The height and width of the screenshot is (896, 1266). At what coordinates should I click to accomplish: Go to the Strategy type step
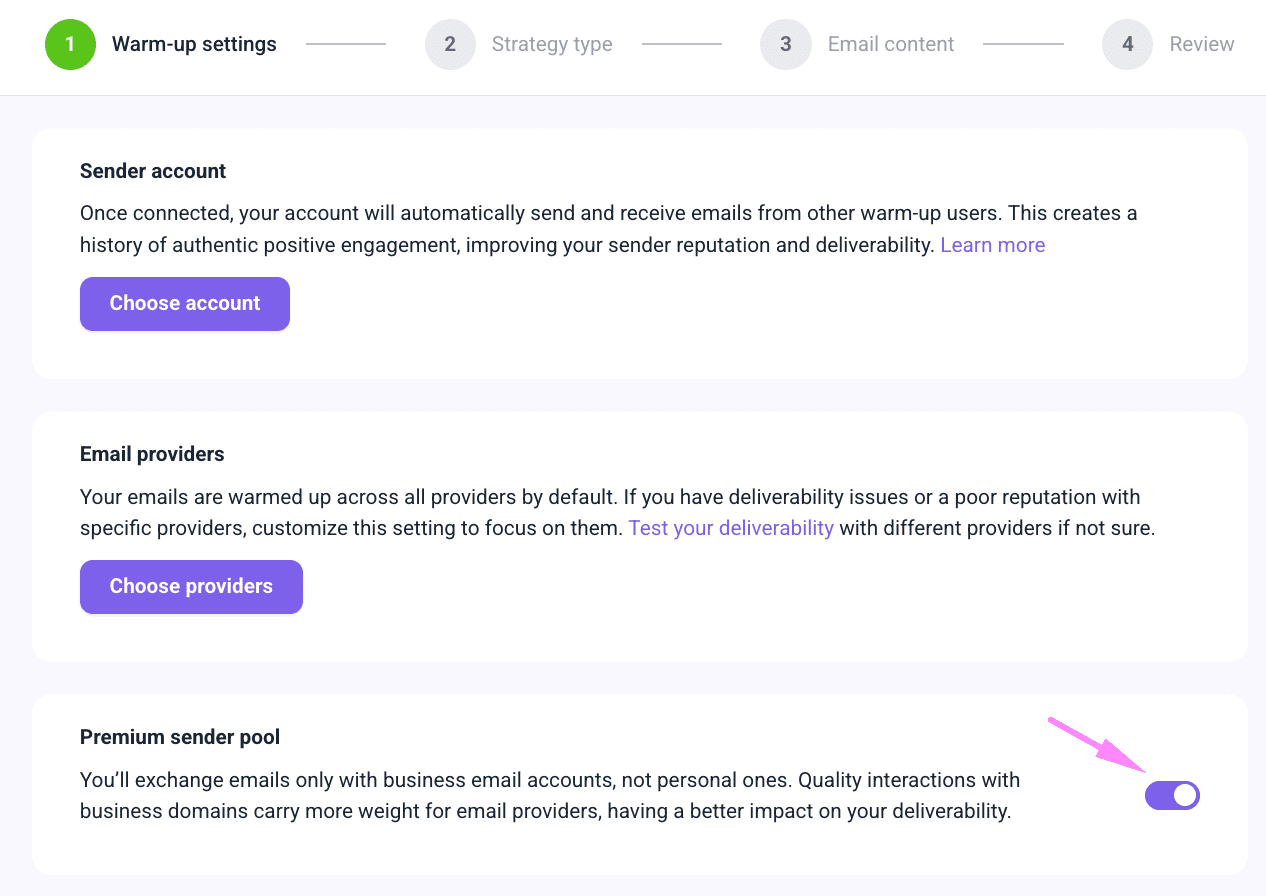[552, 44]
